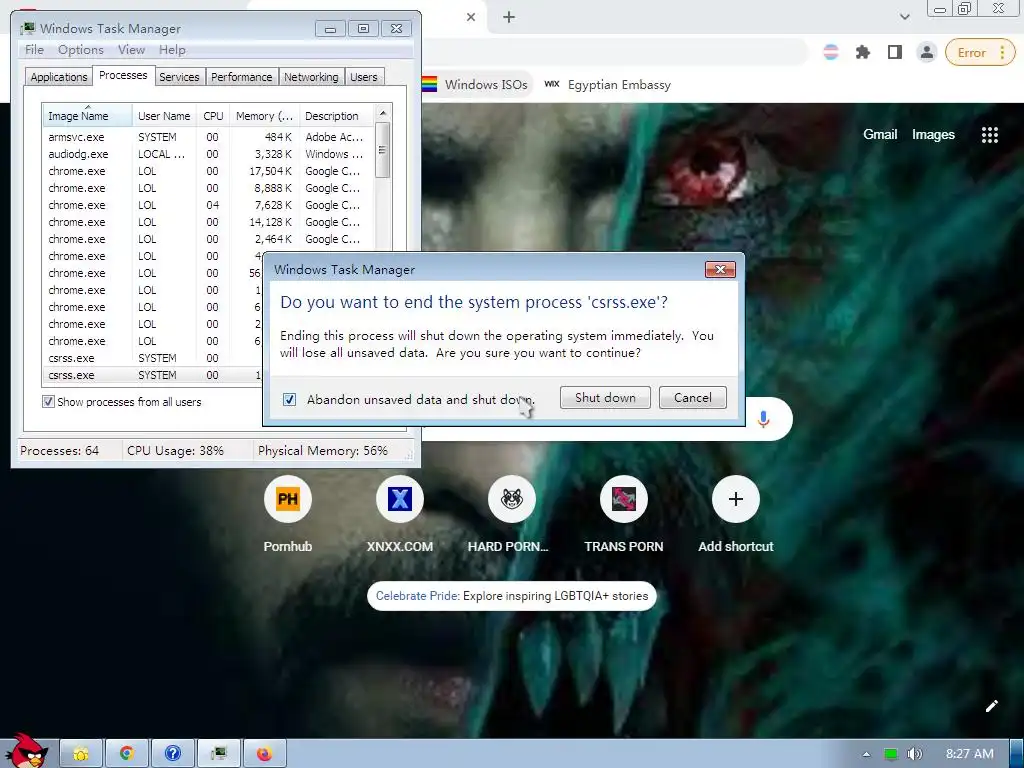Close the current Chrome tab
Viewport: 1024px width, 768px height.
tap(471, 18)
